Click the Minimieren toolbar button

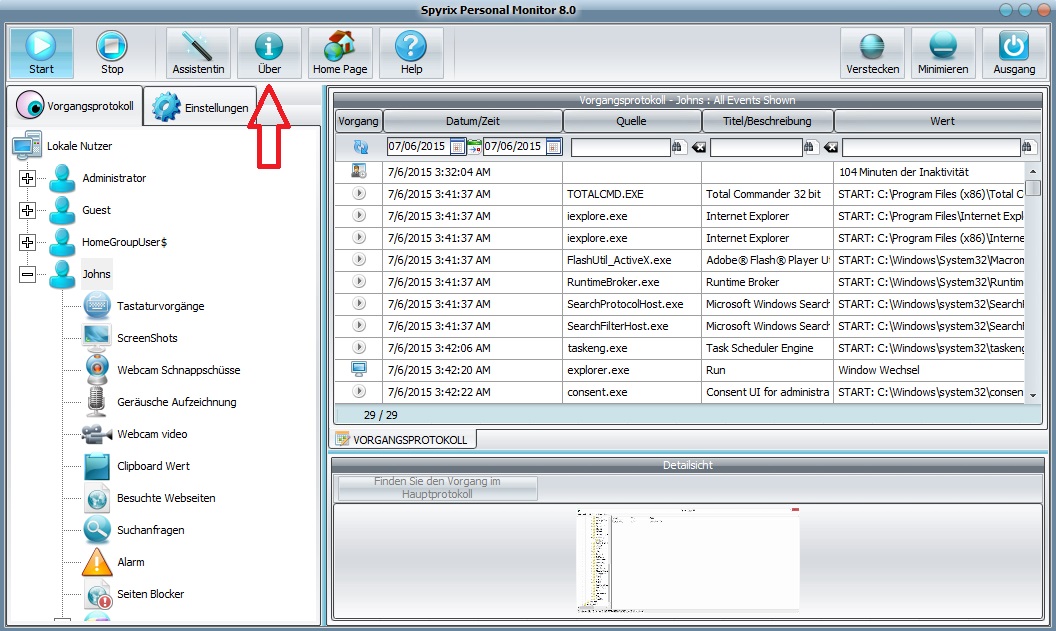(x=943, y=53)
